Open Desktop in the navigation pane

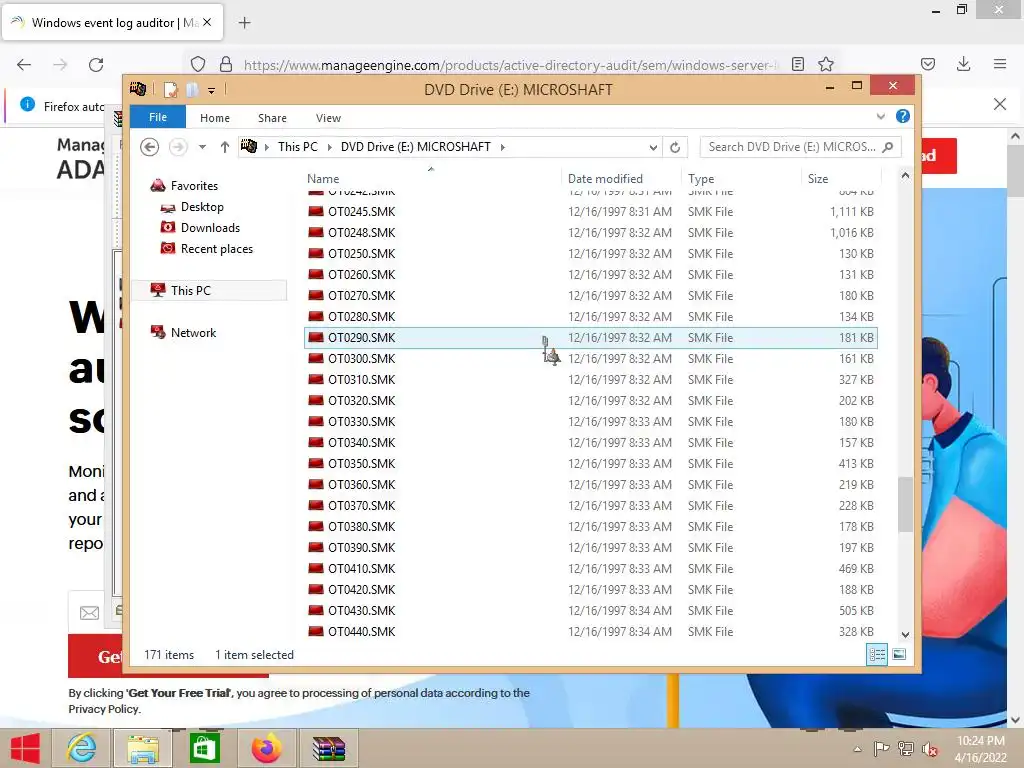click(202, 207)
